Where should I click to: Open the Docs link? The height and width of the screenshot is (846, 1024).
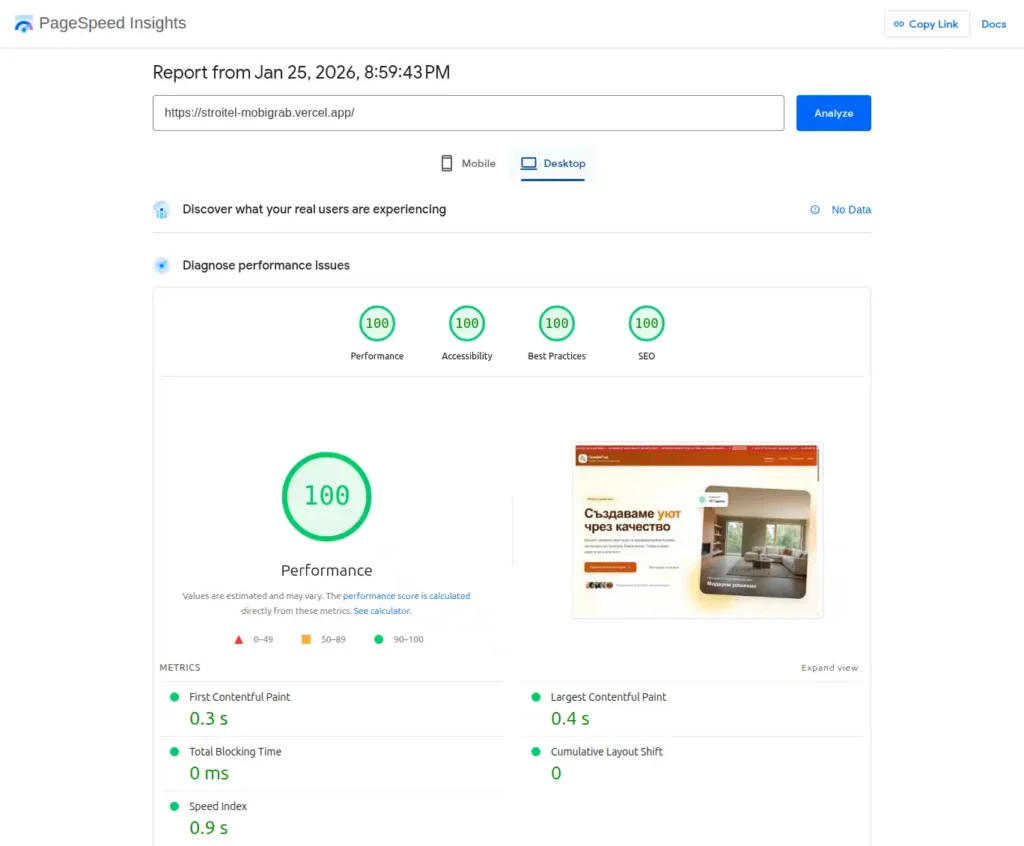994,23
